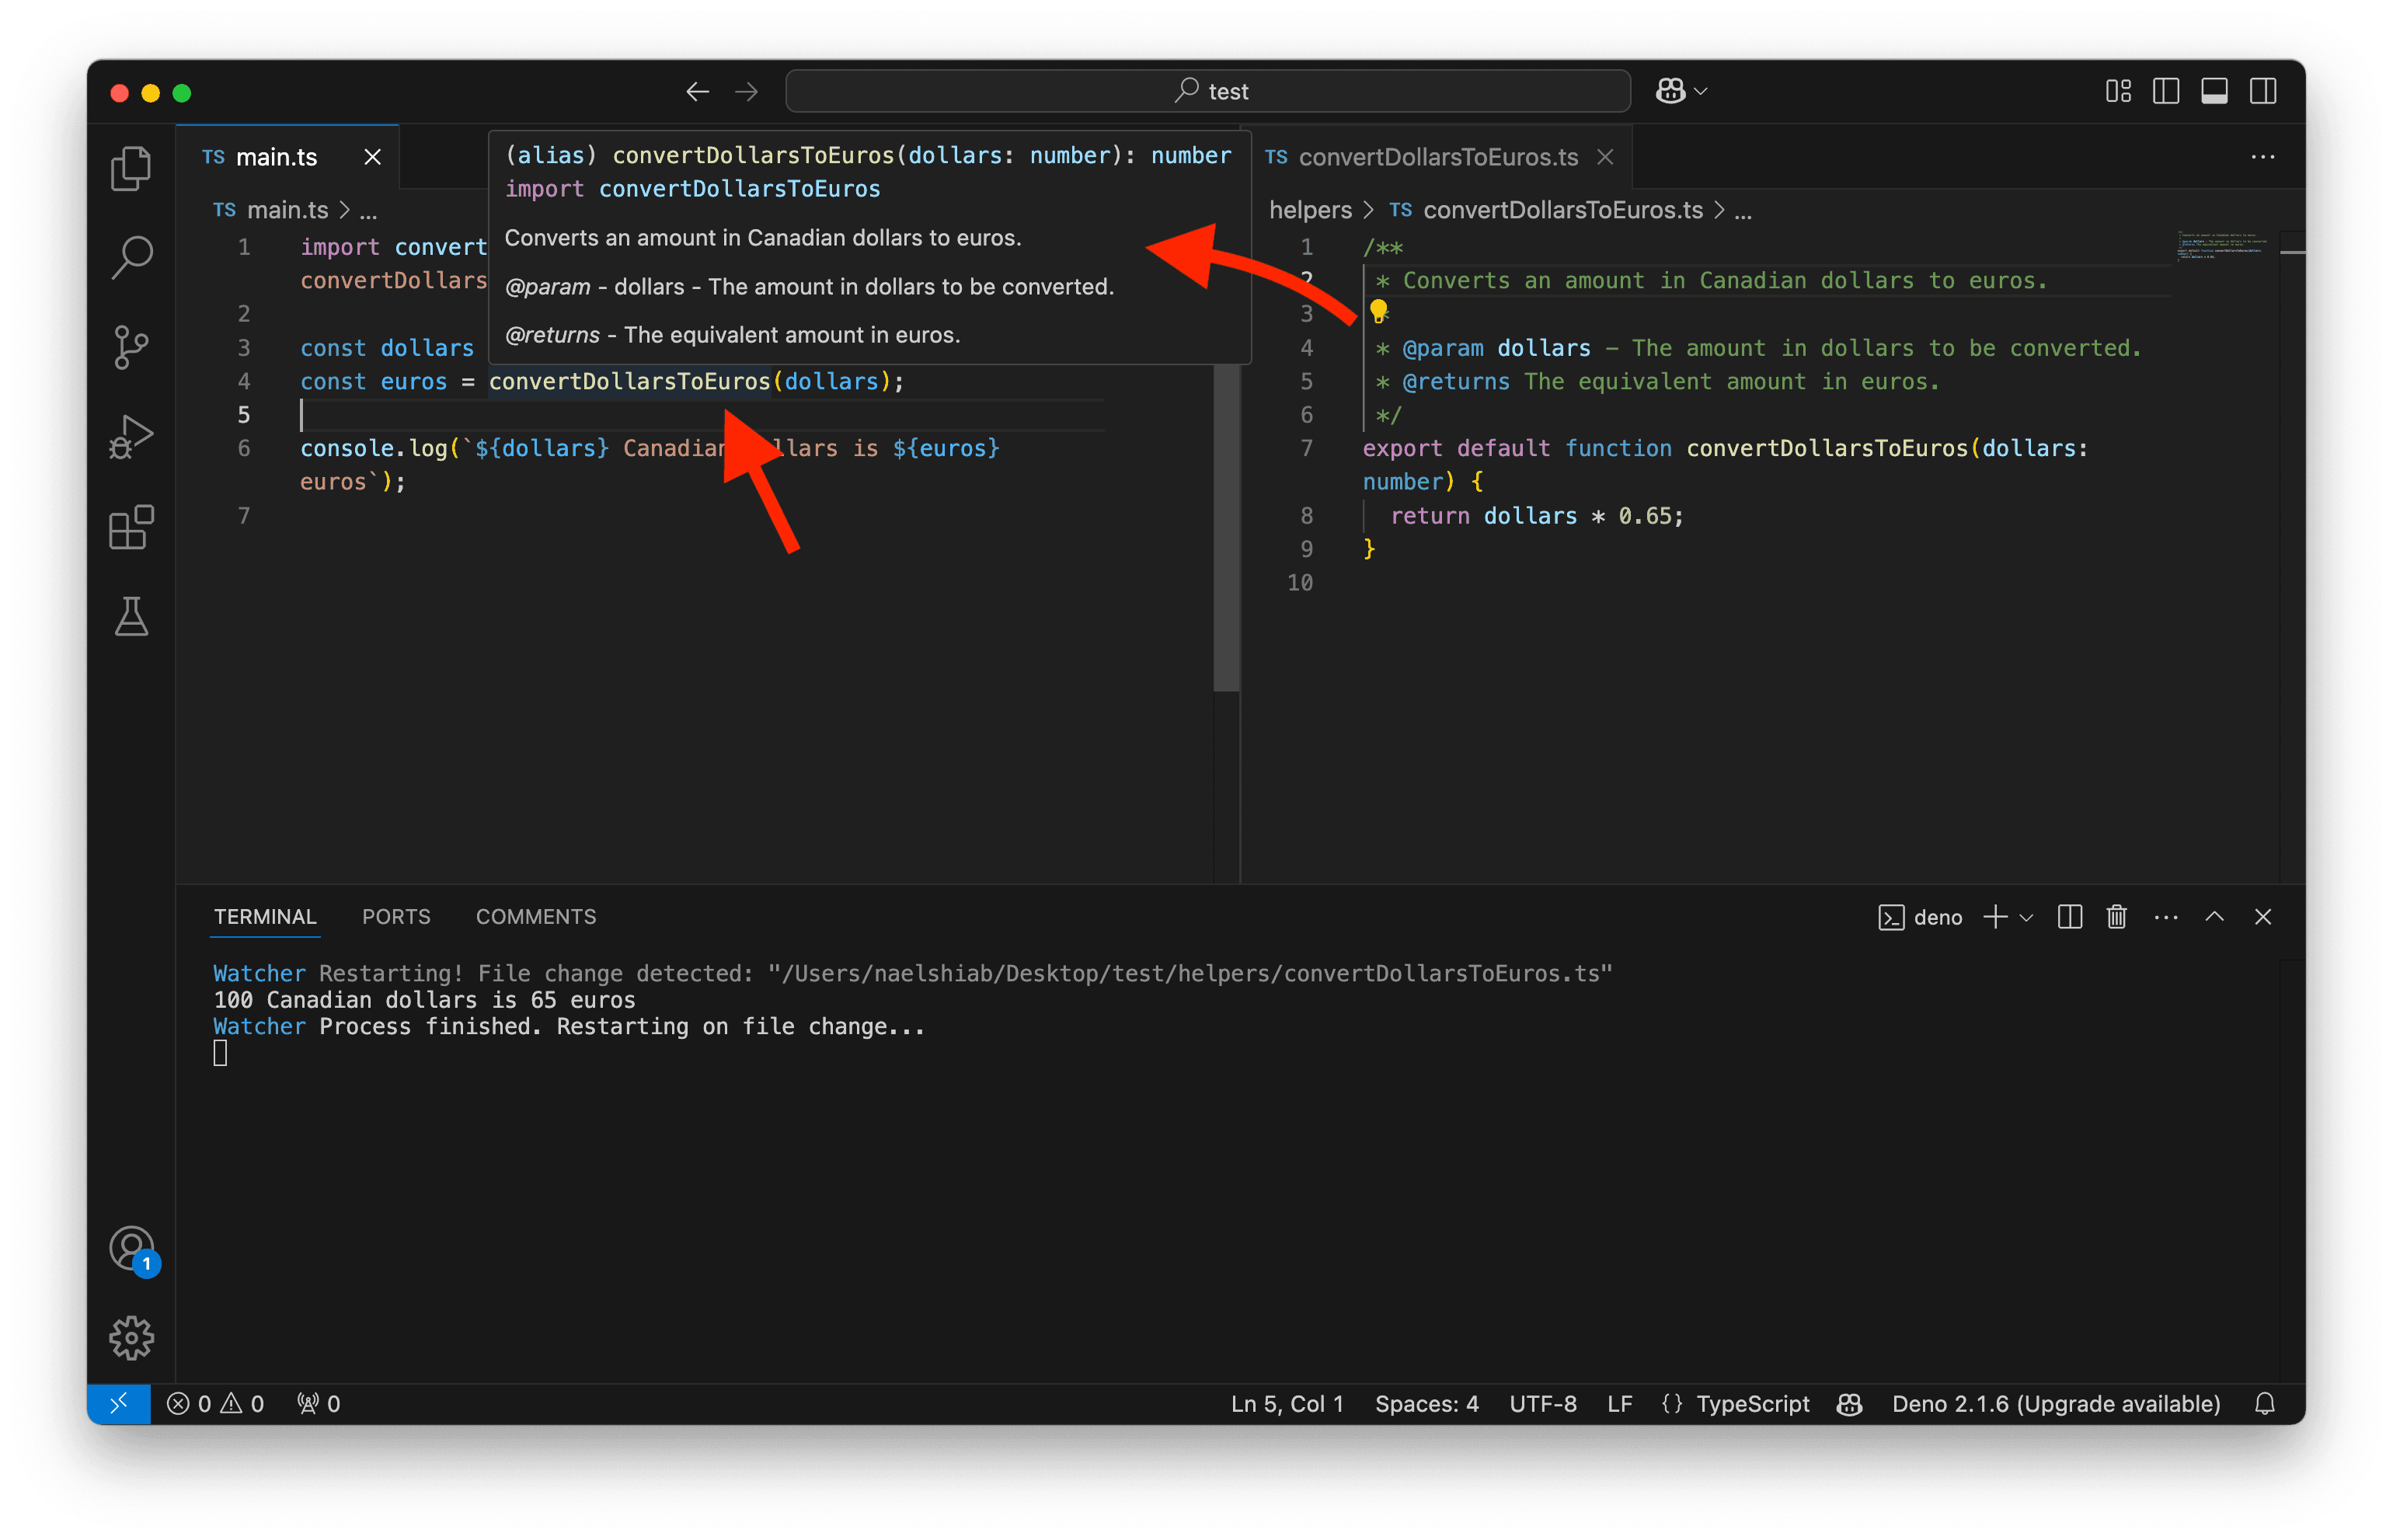Image resolution: width=2393 pixels, height=1540 pixels.
Task: Show the lightbulb code actions
Action: tap(1378, 312)
